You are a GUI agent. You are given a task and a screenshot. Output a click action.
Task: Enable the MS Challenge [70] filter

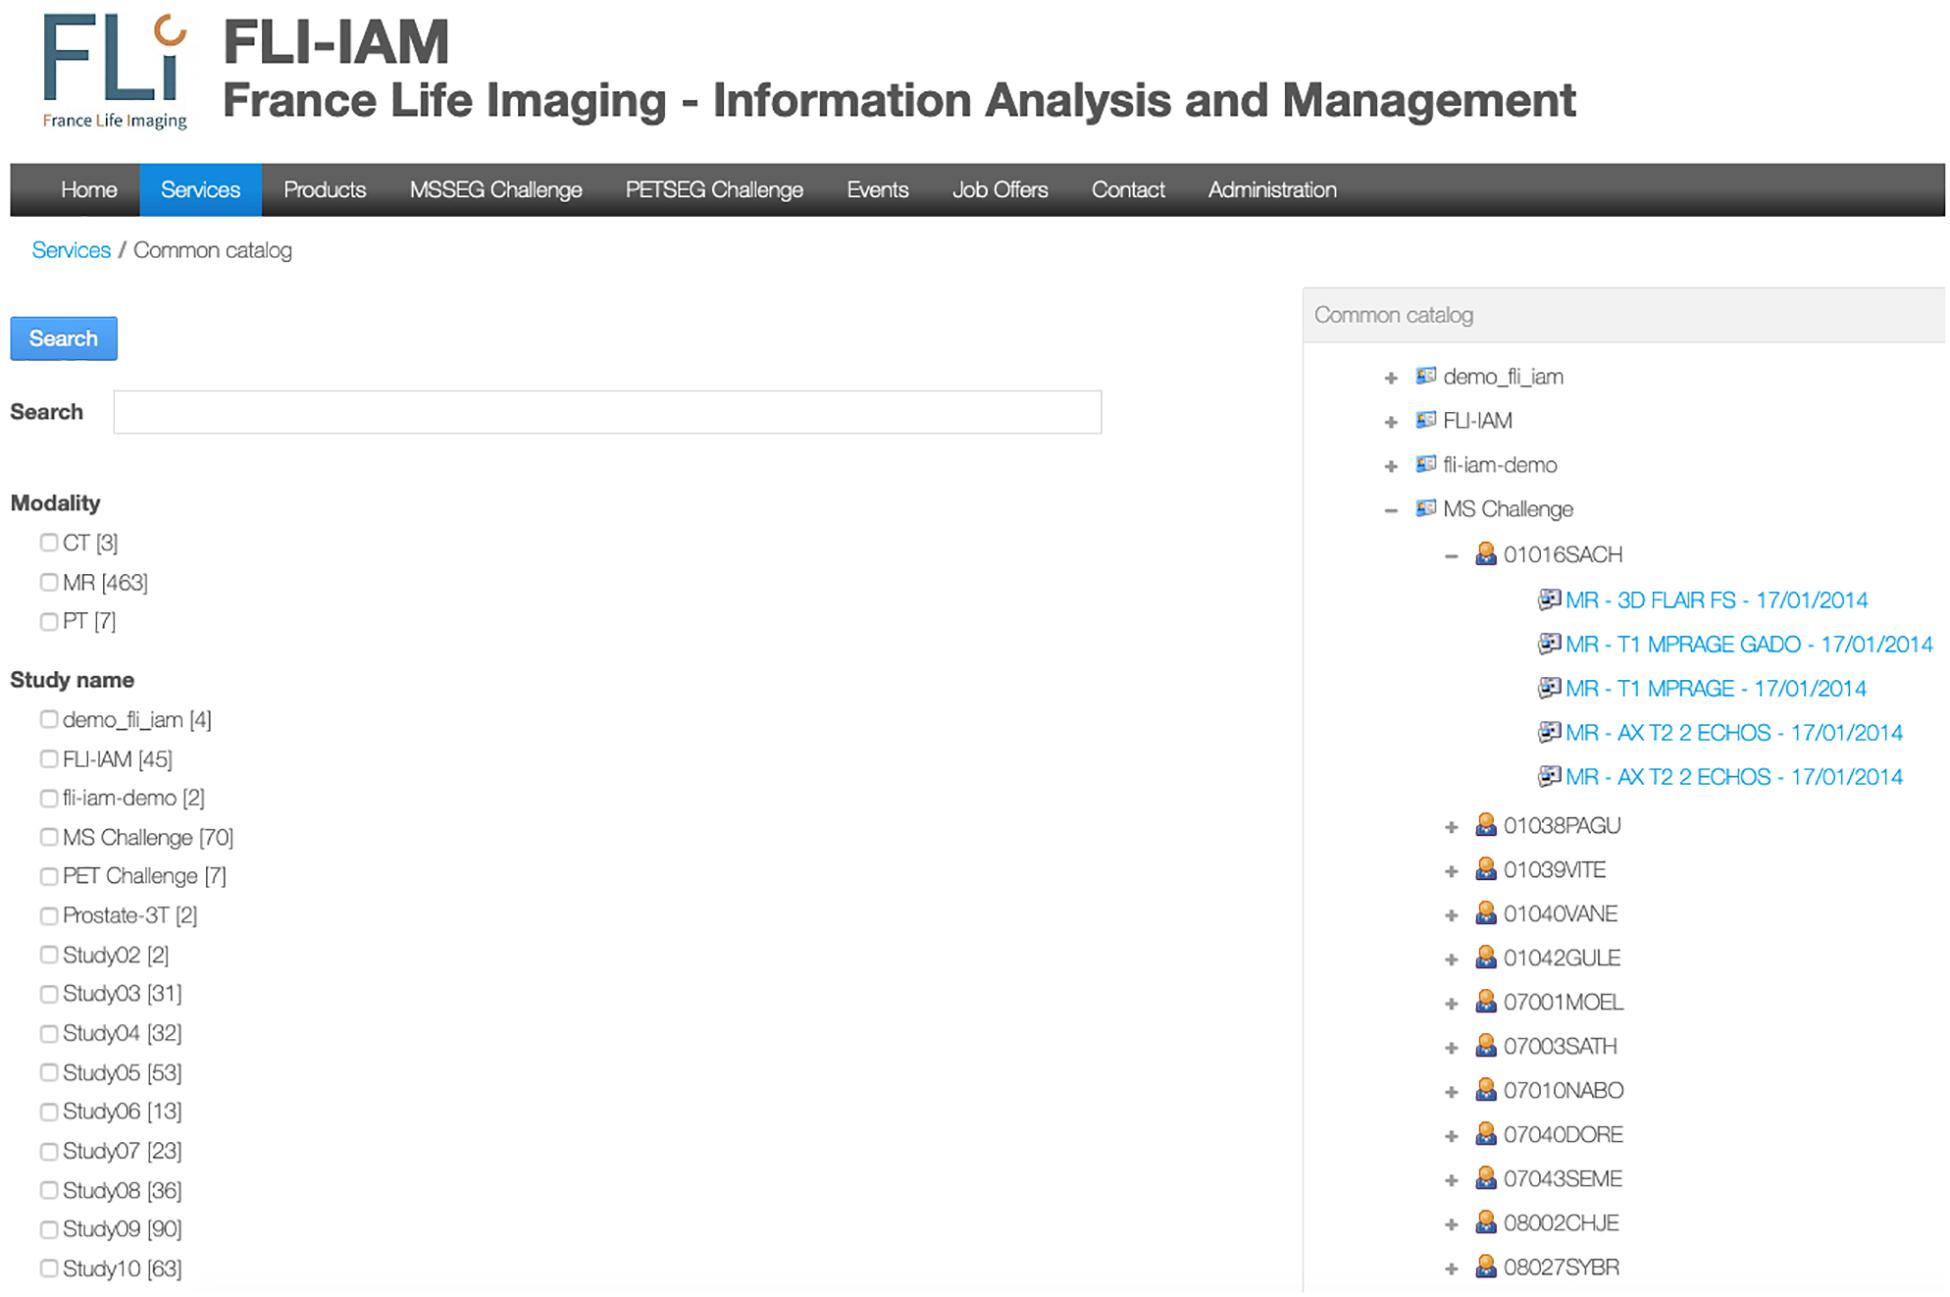click(x=49, y=837)
